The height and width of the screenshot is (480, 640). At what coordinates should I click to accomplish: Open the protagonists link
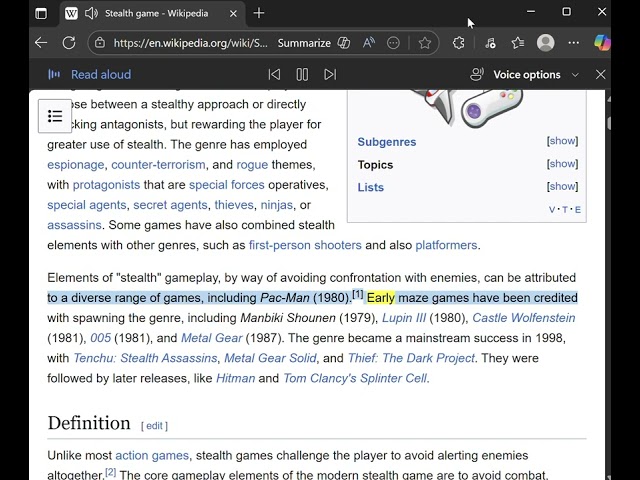(x=106, y=185)
